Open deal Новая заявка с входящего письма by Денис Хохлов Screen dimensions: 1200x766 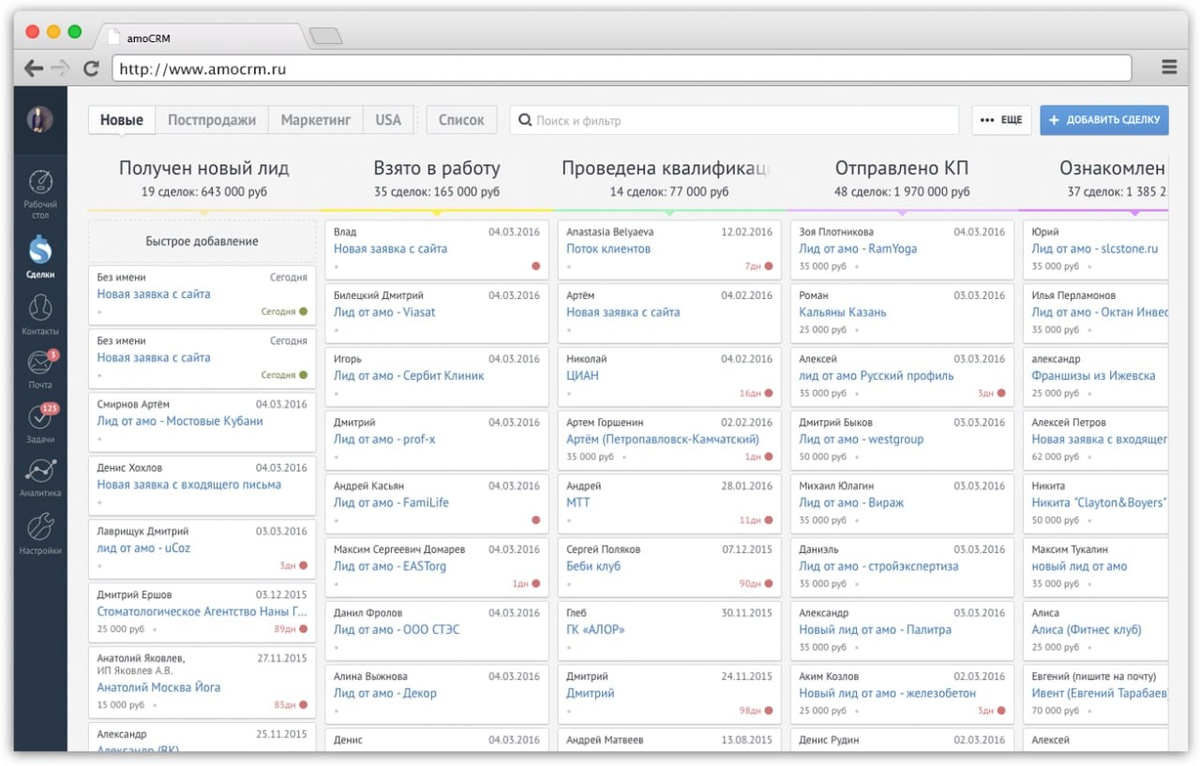pyautogui.click(x=189, y=484)
